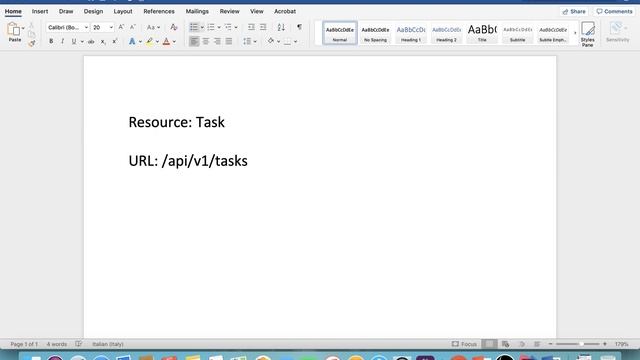Viewport: 640px width, 360px height.
Task: Toggle superscript formatting
Action: (115, 41)
